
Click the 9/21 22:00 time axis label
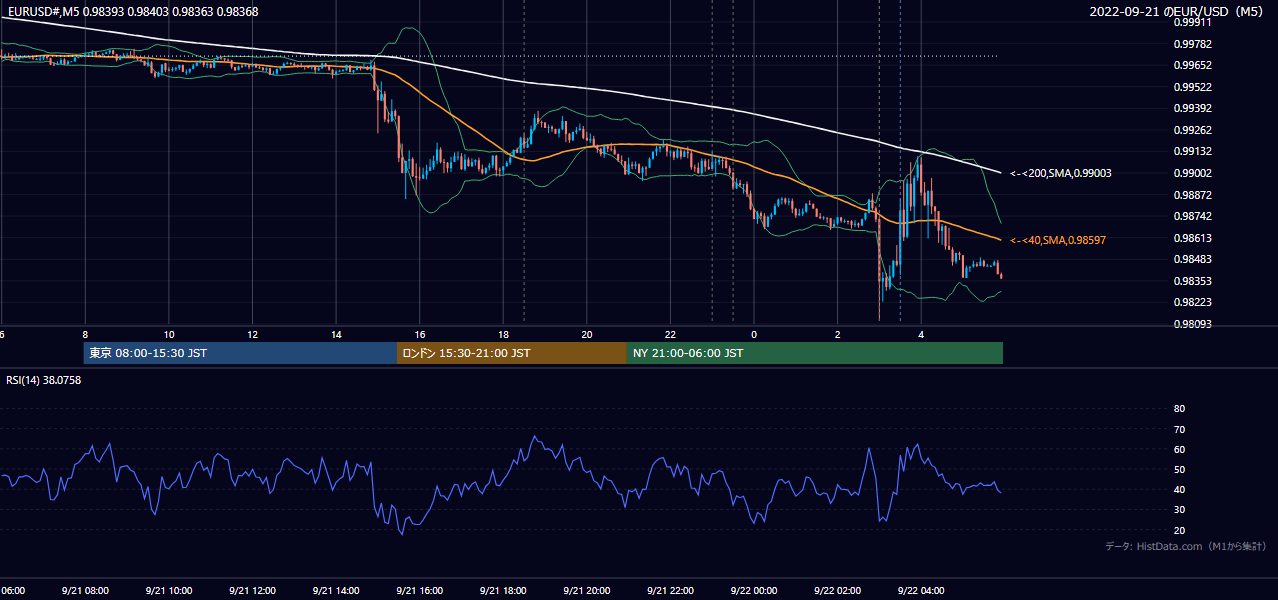pos(670,591)
